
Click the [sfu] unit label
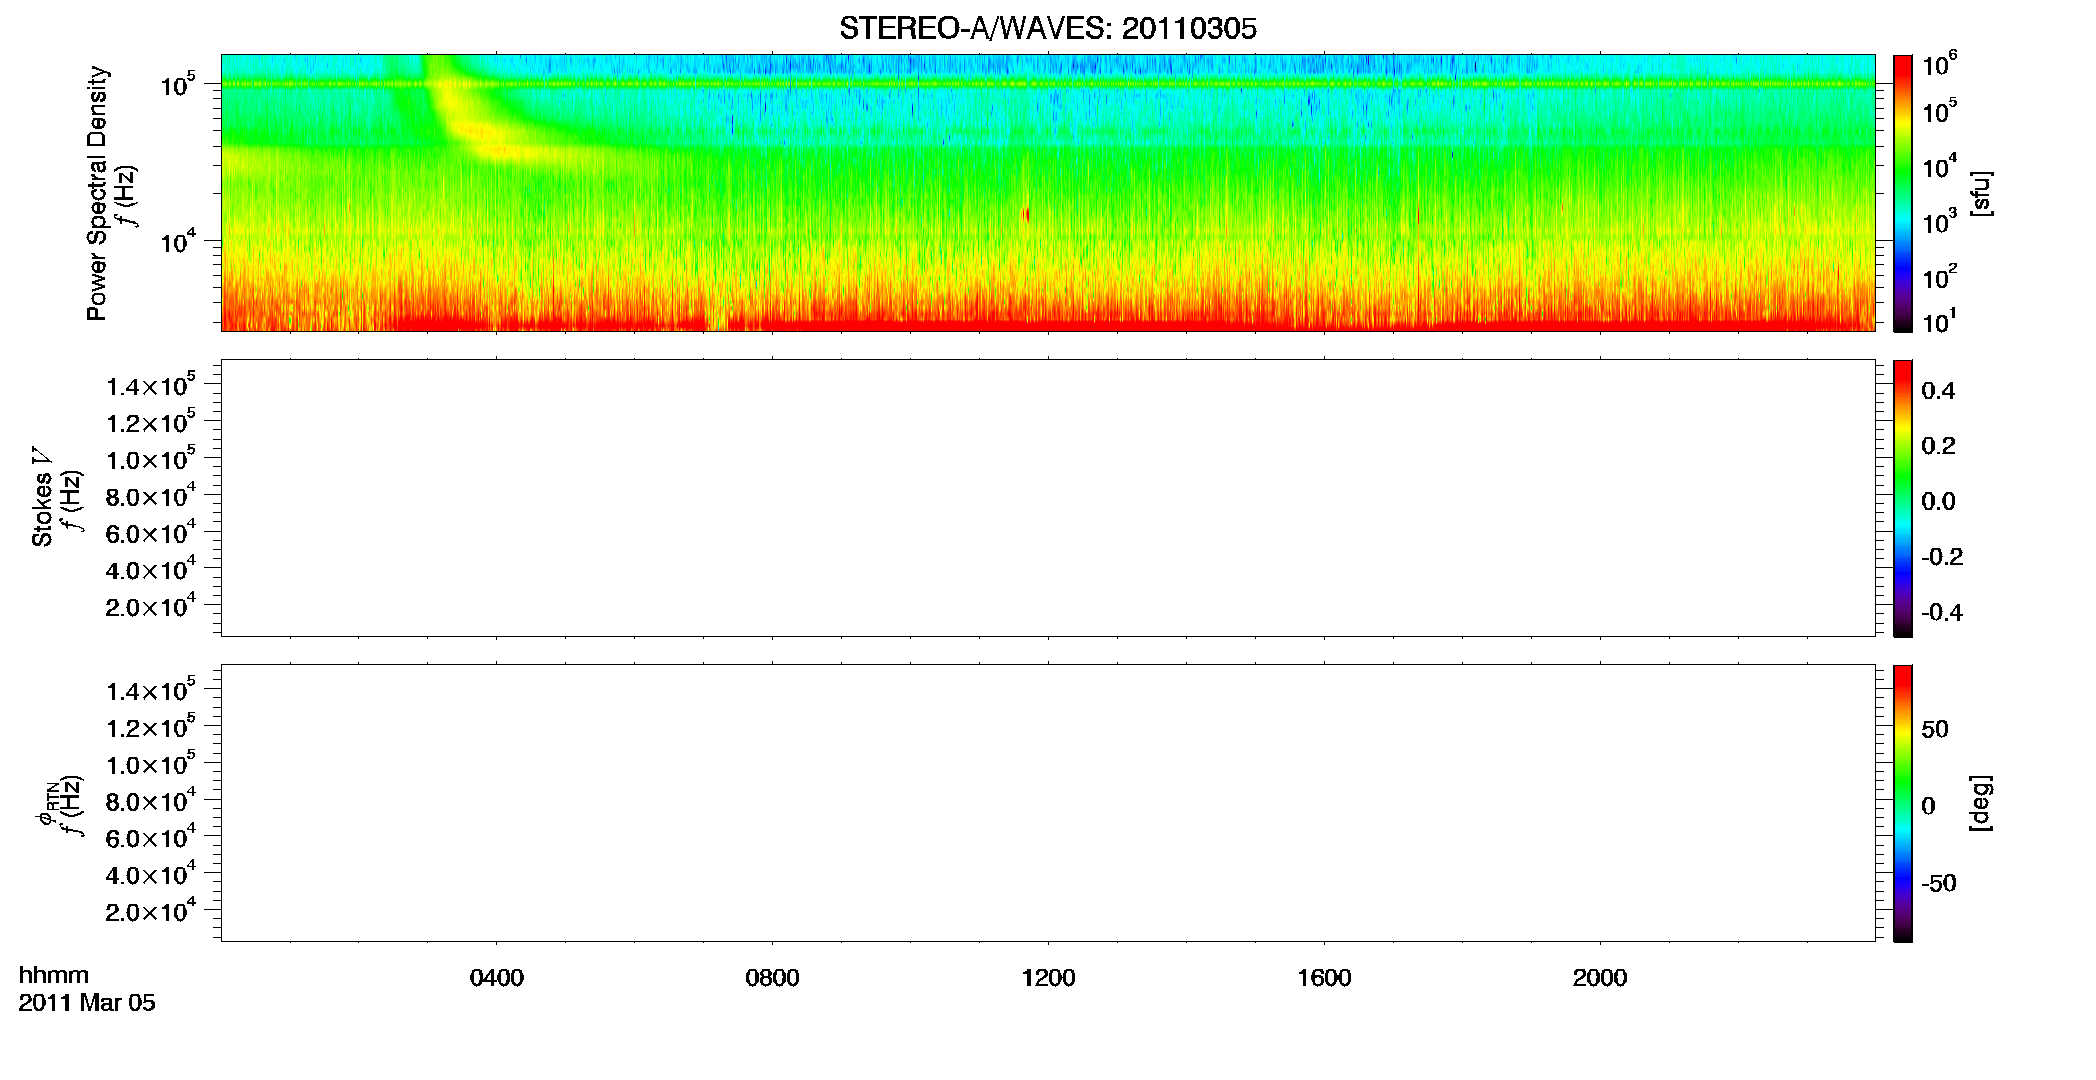tap(1981, 194)
